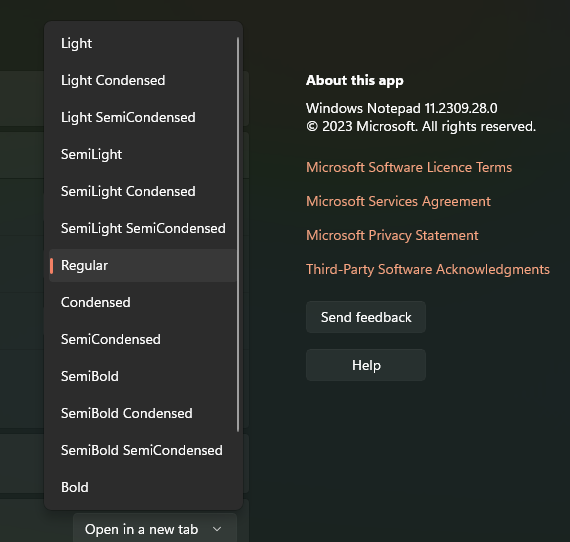Open the Microsoft Services Agreement link
This screenshot has width=570, height=542.
(x=398, y=202)
